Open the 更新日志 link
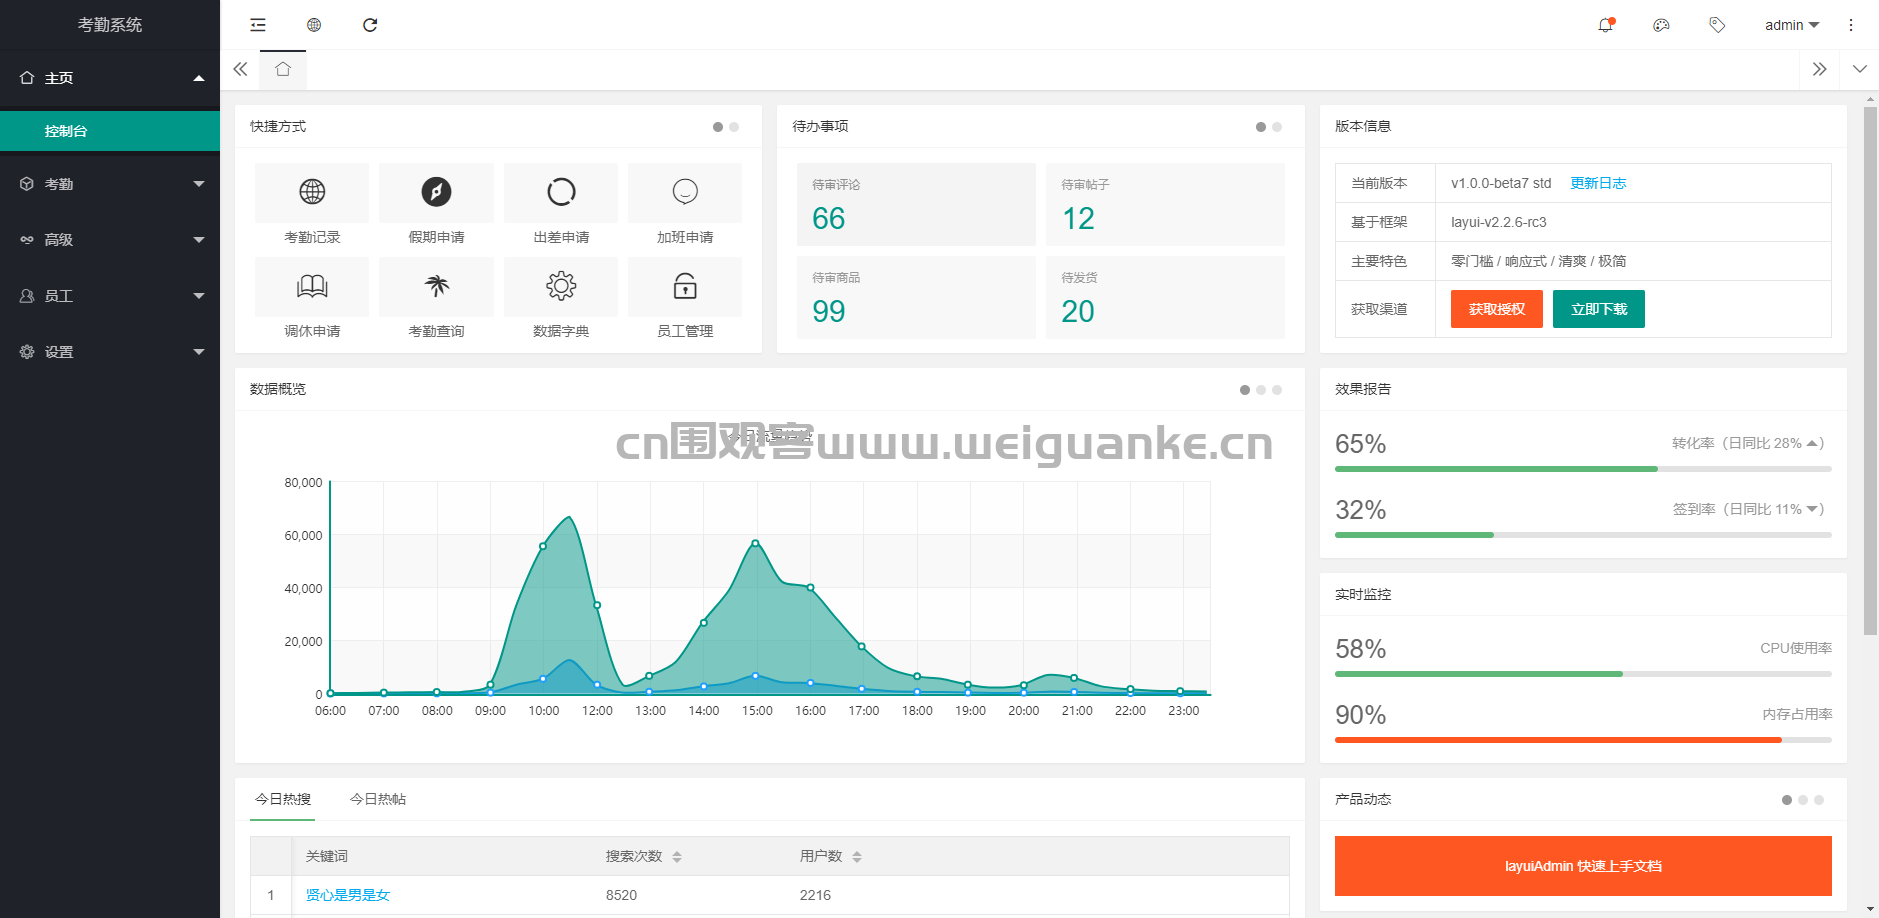 coord(1598,183)
